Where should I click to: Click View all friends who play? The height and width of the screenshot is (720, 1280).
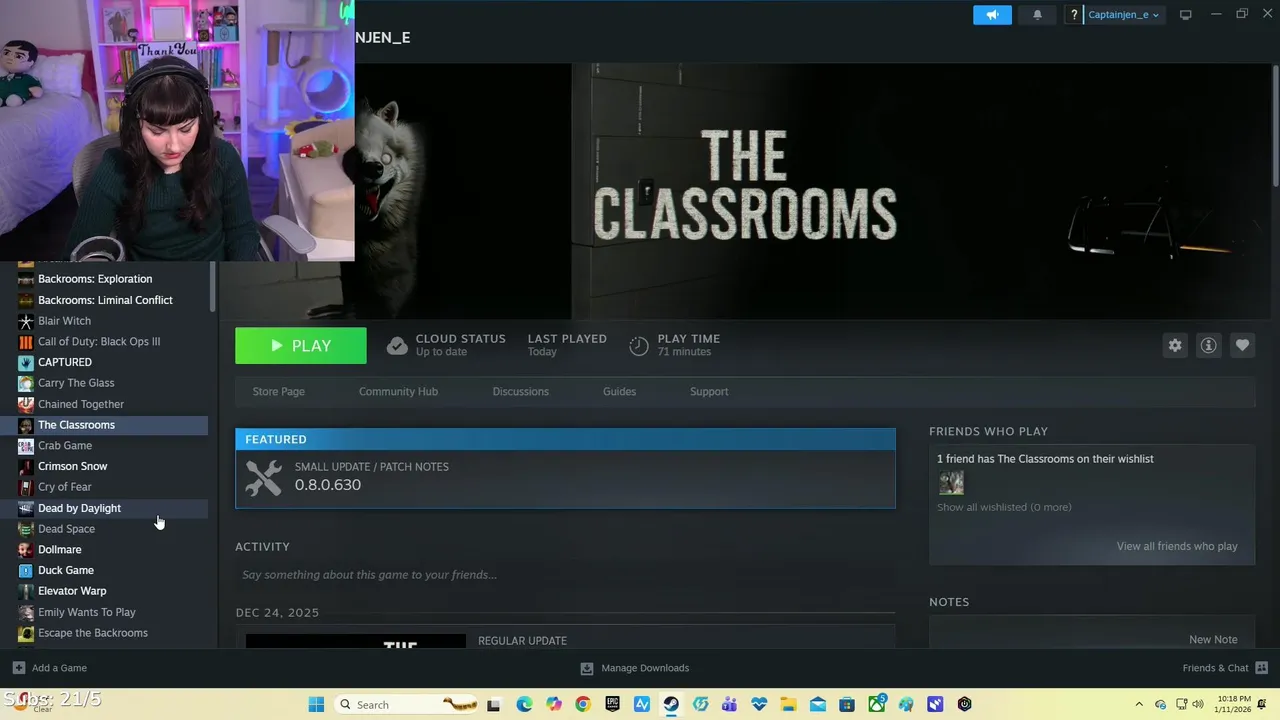click(1177, 546)
